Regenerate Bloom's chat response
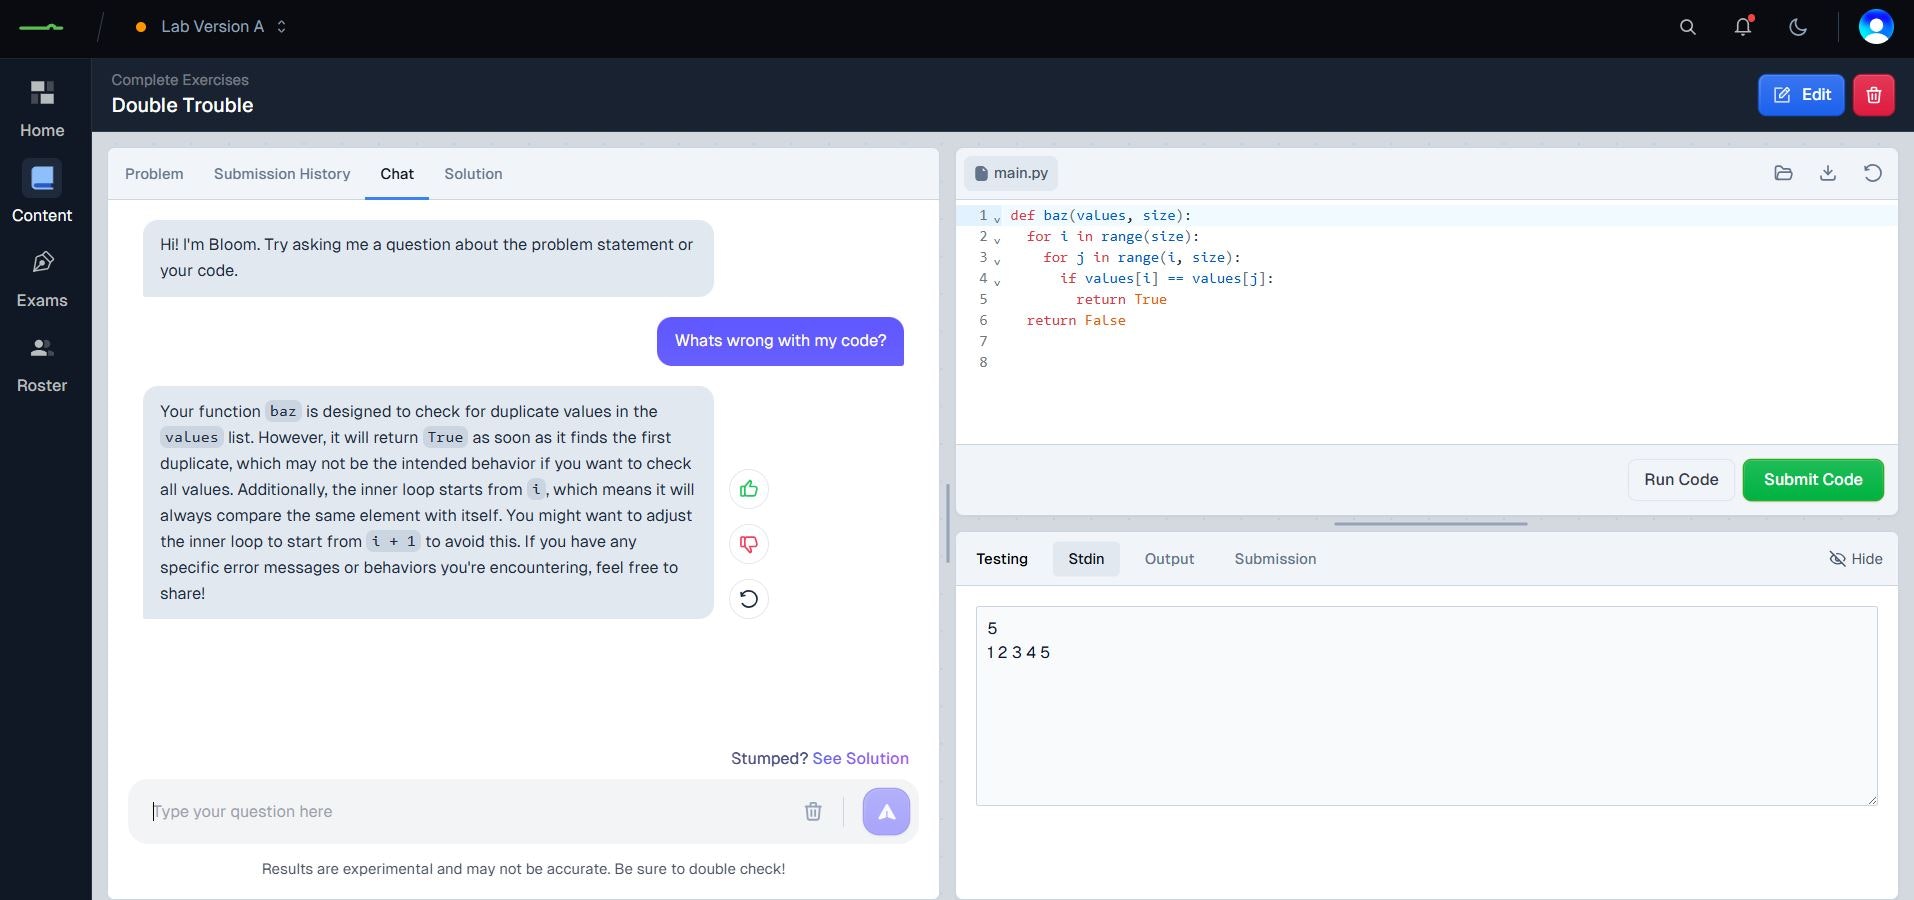 click(748, 598)
